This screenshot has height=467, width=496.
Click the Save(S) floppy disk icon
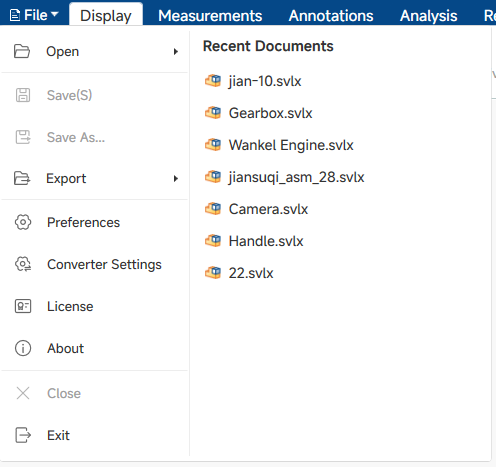[x=23, y=95]
